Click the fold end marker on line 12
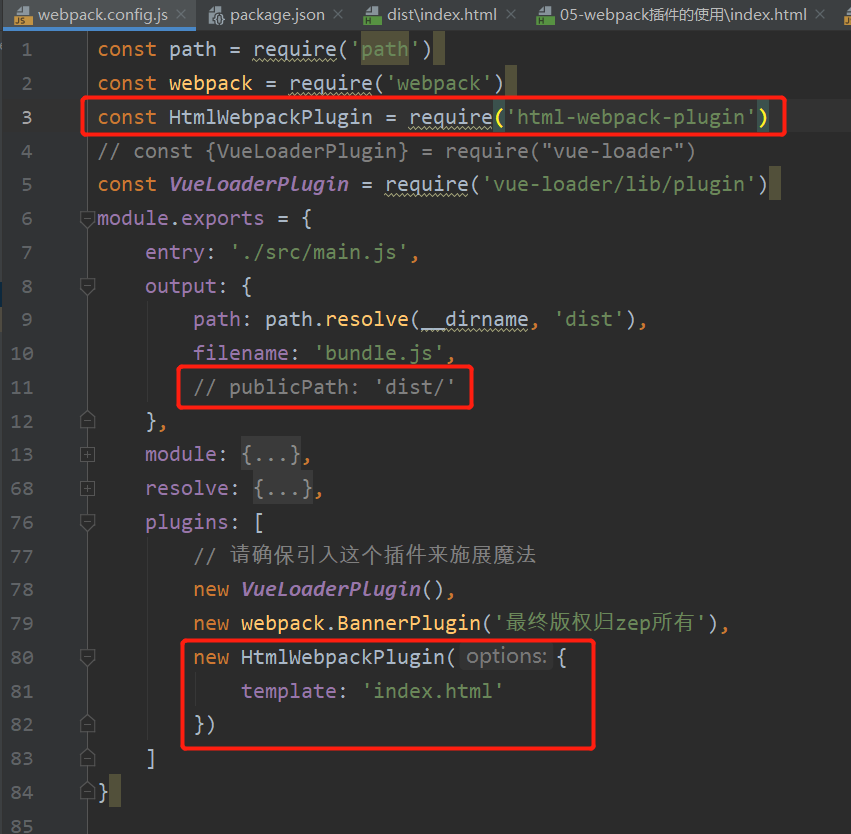The width and height of the screenshot is (851, 834). pyautogui.click(x=87, y=421)
